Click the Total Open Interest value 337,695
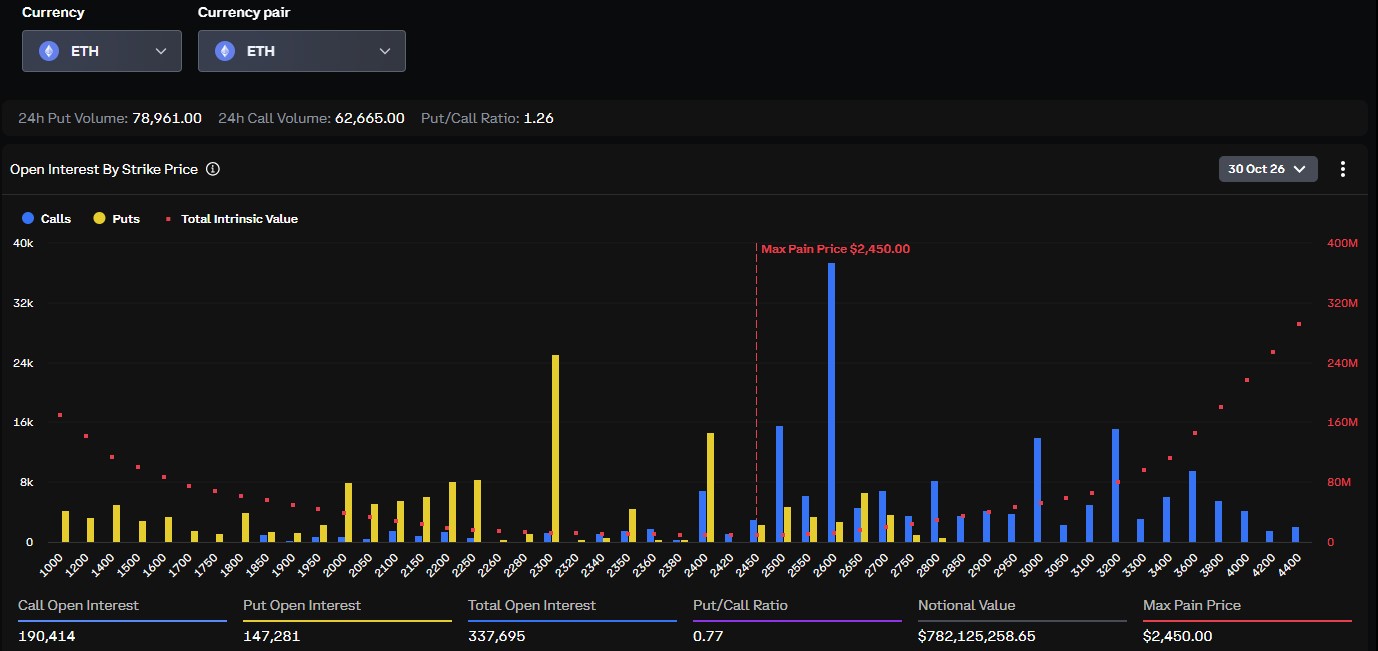 point(497,636)
